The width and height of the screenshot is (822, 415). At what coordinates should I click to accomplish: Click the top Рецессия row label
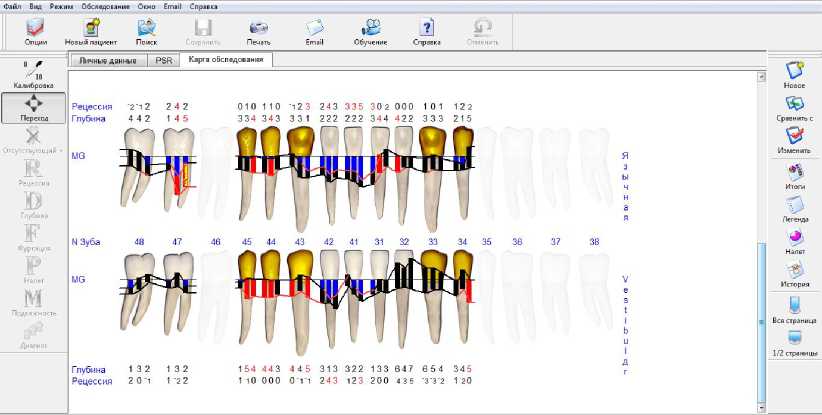pos(92,107)
